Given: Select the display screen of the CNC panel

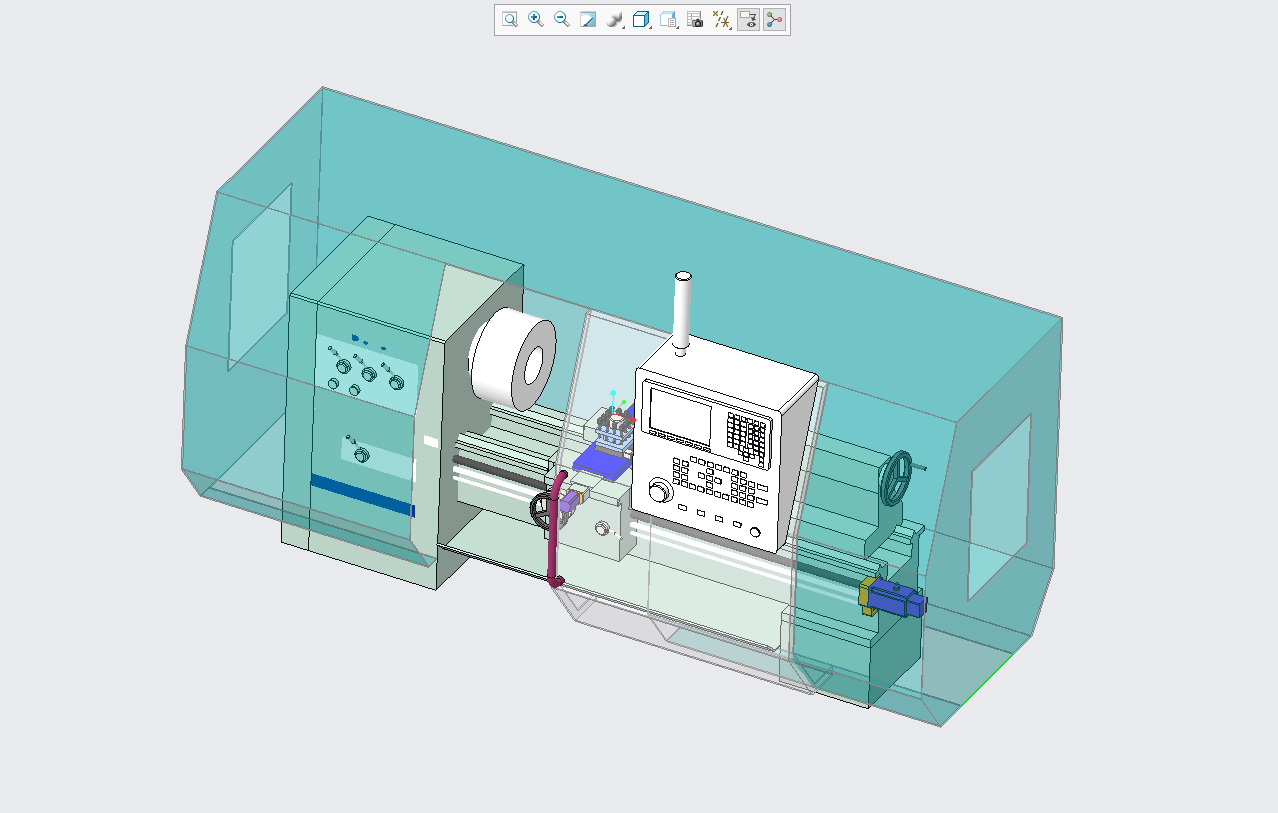Looking at the screenshot, I should point(680,415).
